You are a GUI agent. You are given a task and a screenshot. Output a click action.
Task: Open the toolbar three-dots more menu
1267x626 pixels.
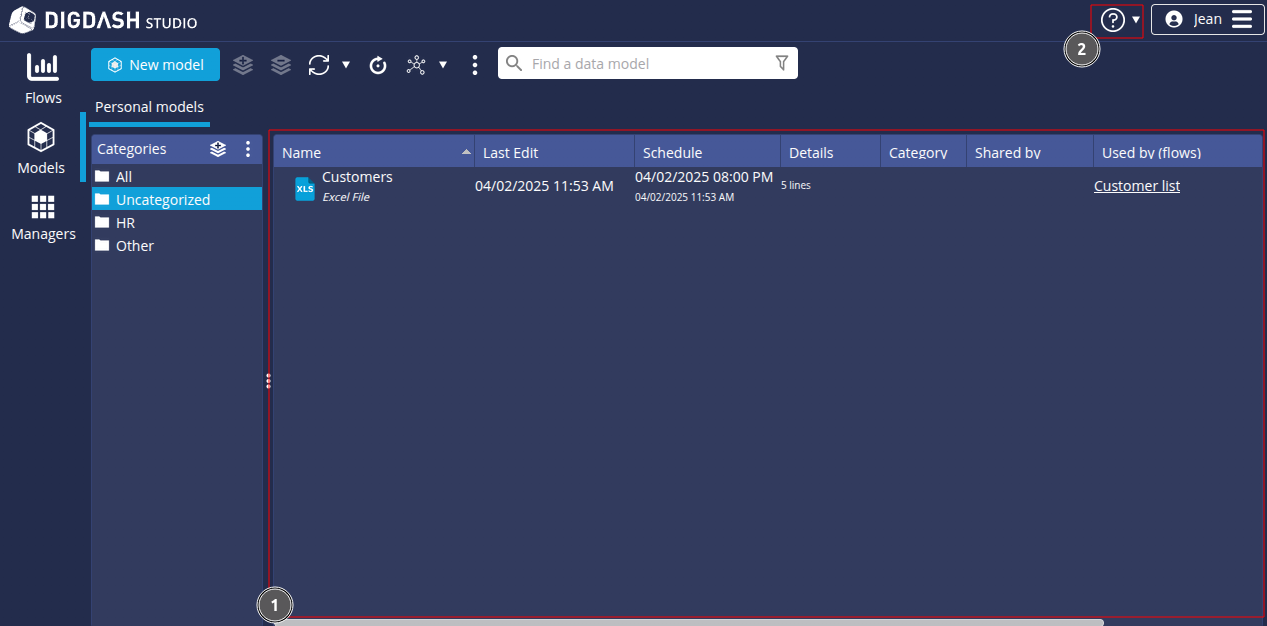pyautogui.click(x=475, y=65)
